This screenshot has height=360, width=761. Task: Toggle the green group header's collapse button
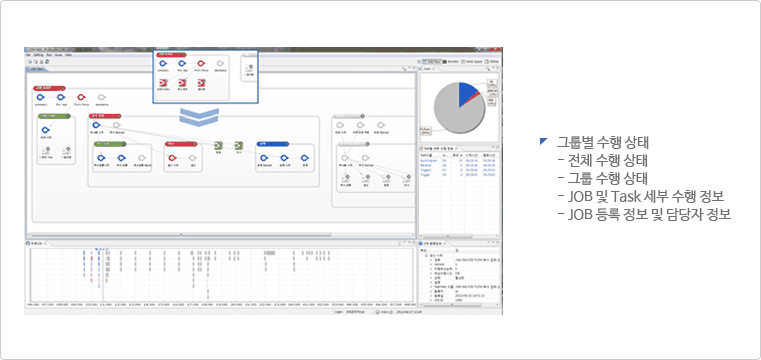coord(69,116)
